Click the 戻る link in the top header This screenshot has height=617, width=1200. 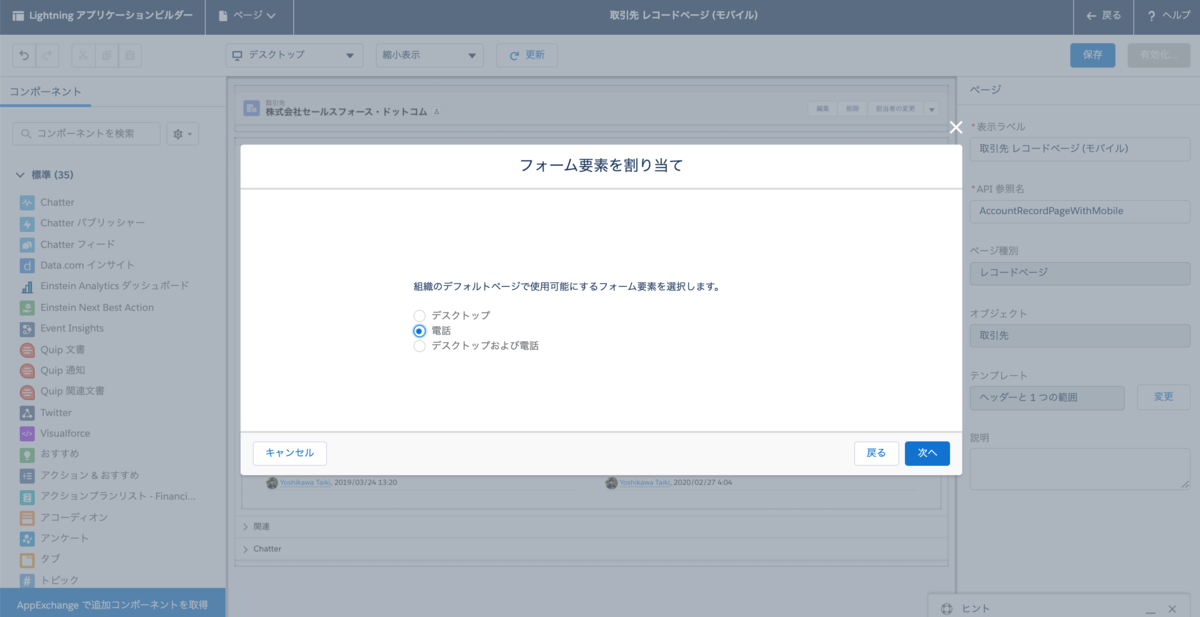pos(1104,16)
